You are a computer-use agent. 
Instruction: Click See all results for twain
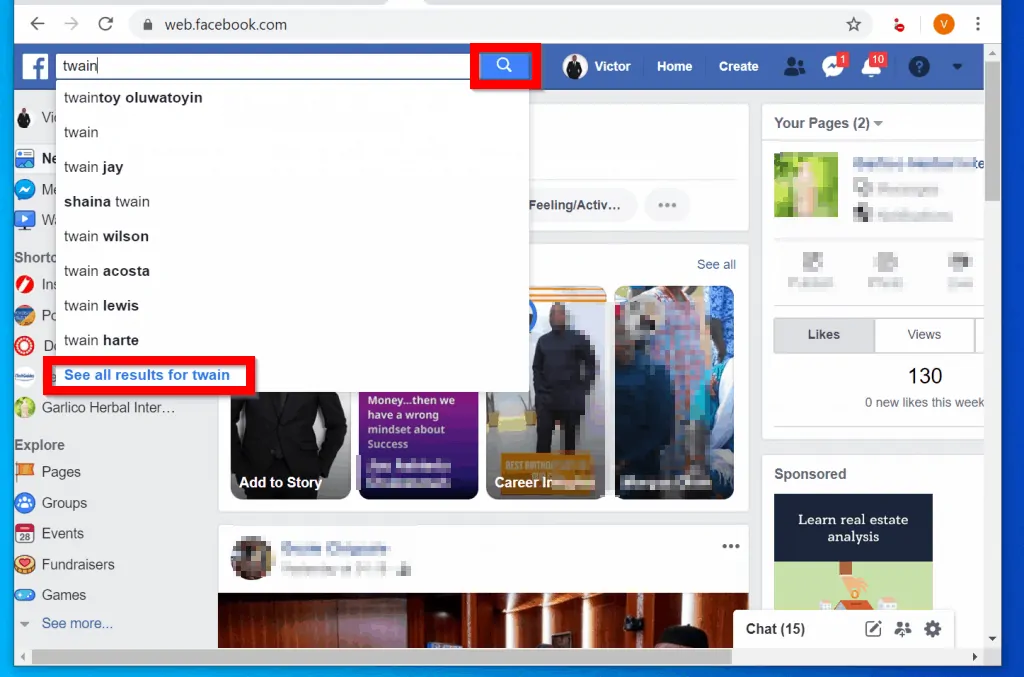(147, 374)
